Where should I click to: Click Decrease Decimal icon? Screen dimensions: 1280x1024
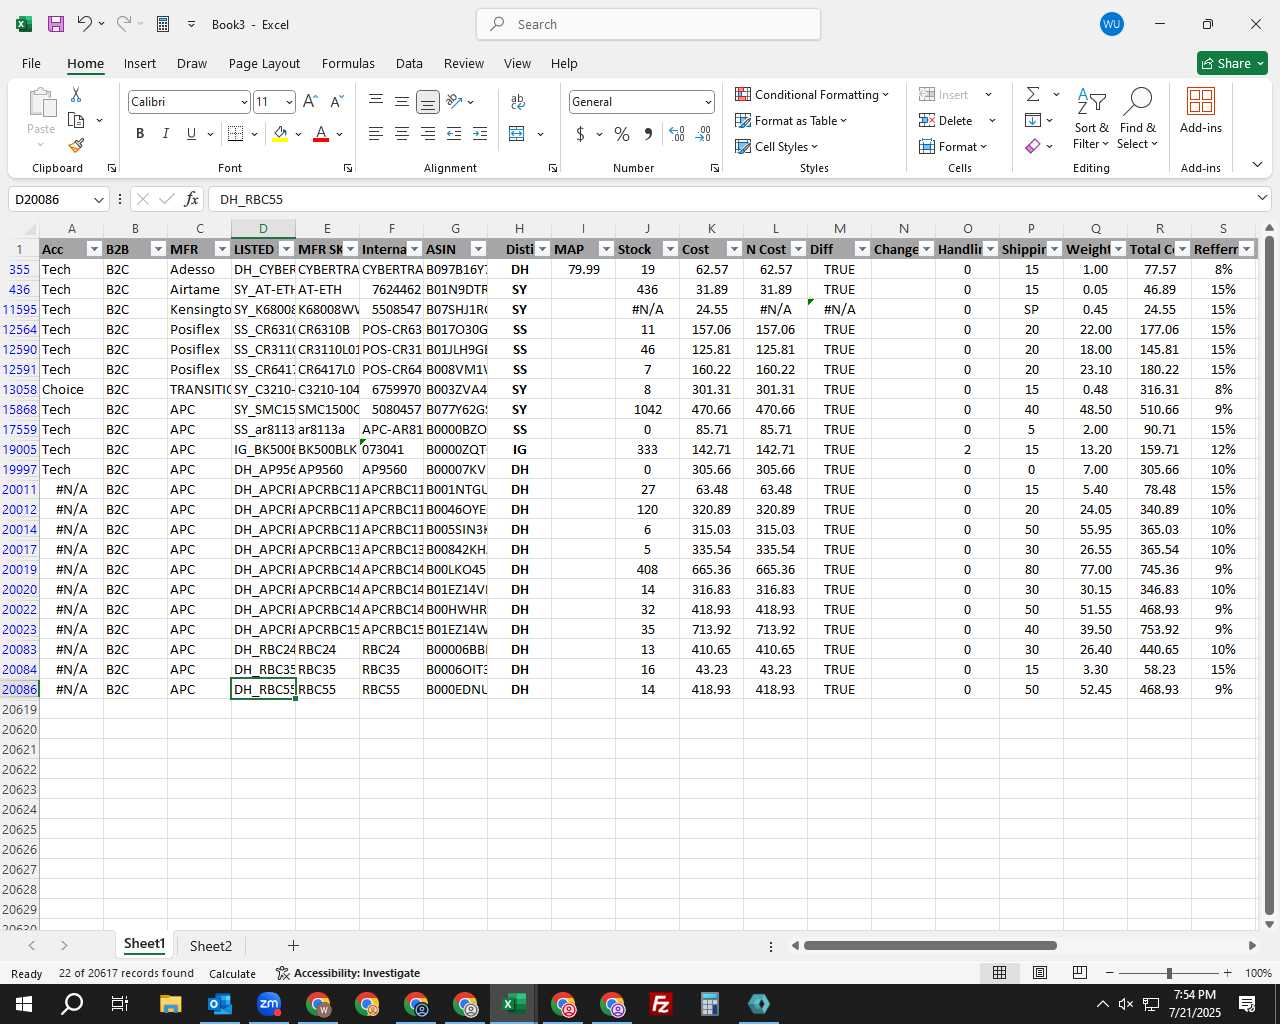pyautogui.click(x=703, y=134)
